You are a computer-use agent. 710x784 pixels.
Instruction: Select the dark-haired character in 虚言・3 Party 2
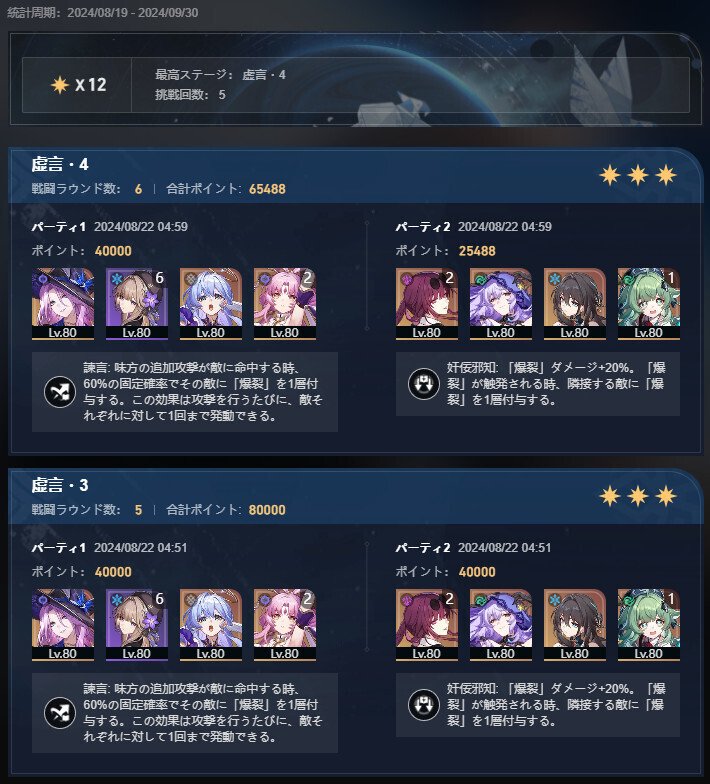[575, 625]
